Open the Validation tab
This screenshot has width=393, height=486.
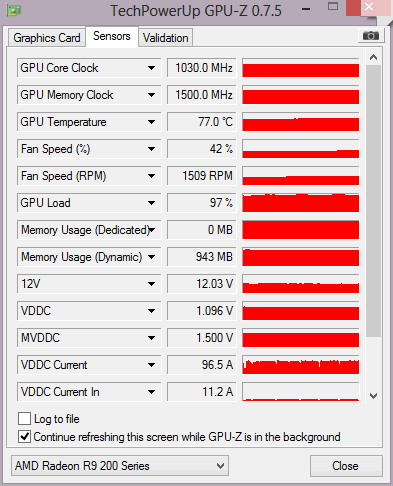tap(165, 38)
